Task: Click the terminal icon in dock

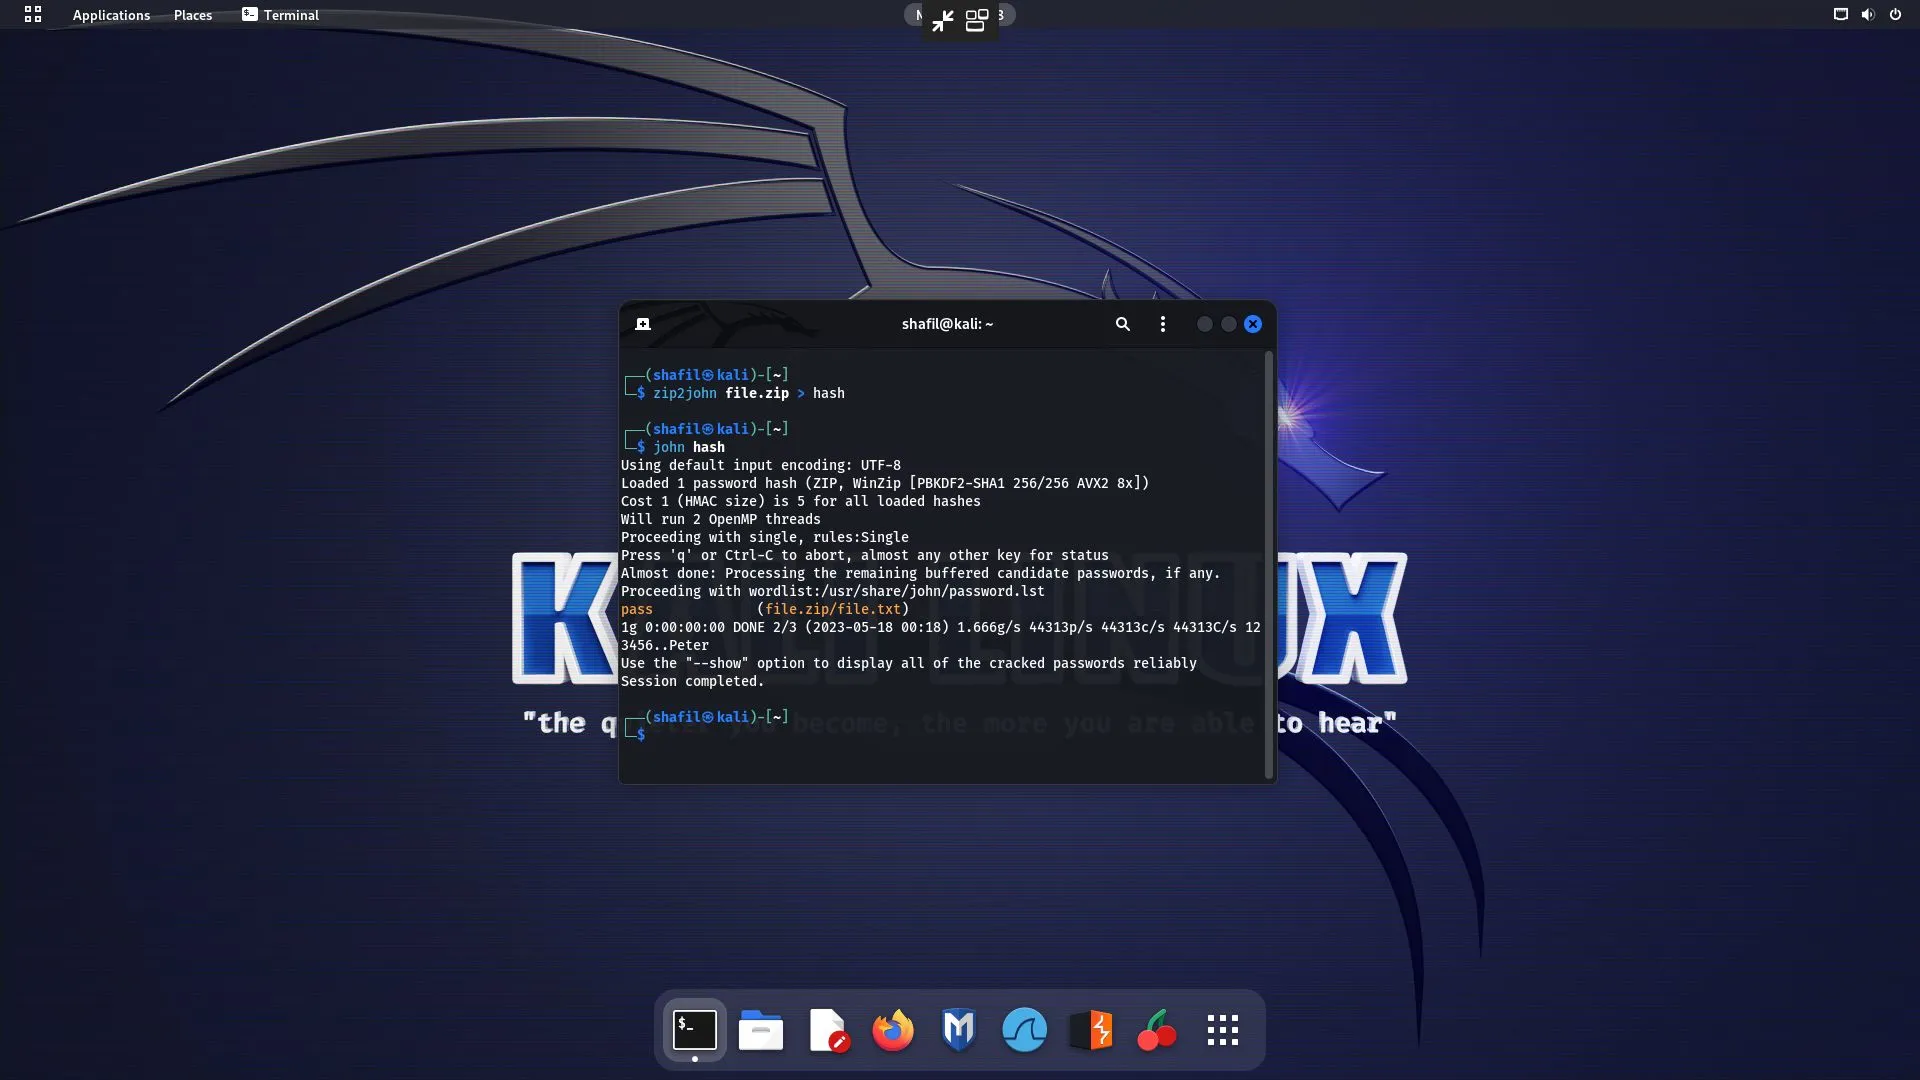Action: [695, 1030]
